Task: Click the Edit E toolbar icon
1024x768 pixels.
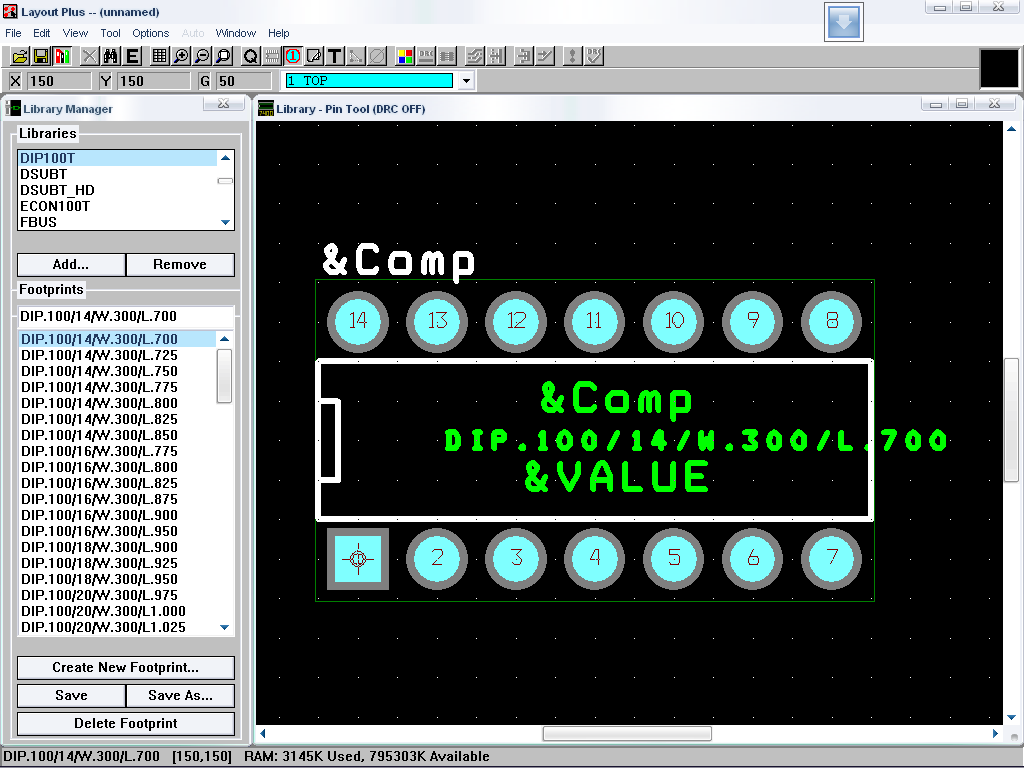Action: pos(132,56)
